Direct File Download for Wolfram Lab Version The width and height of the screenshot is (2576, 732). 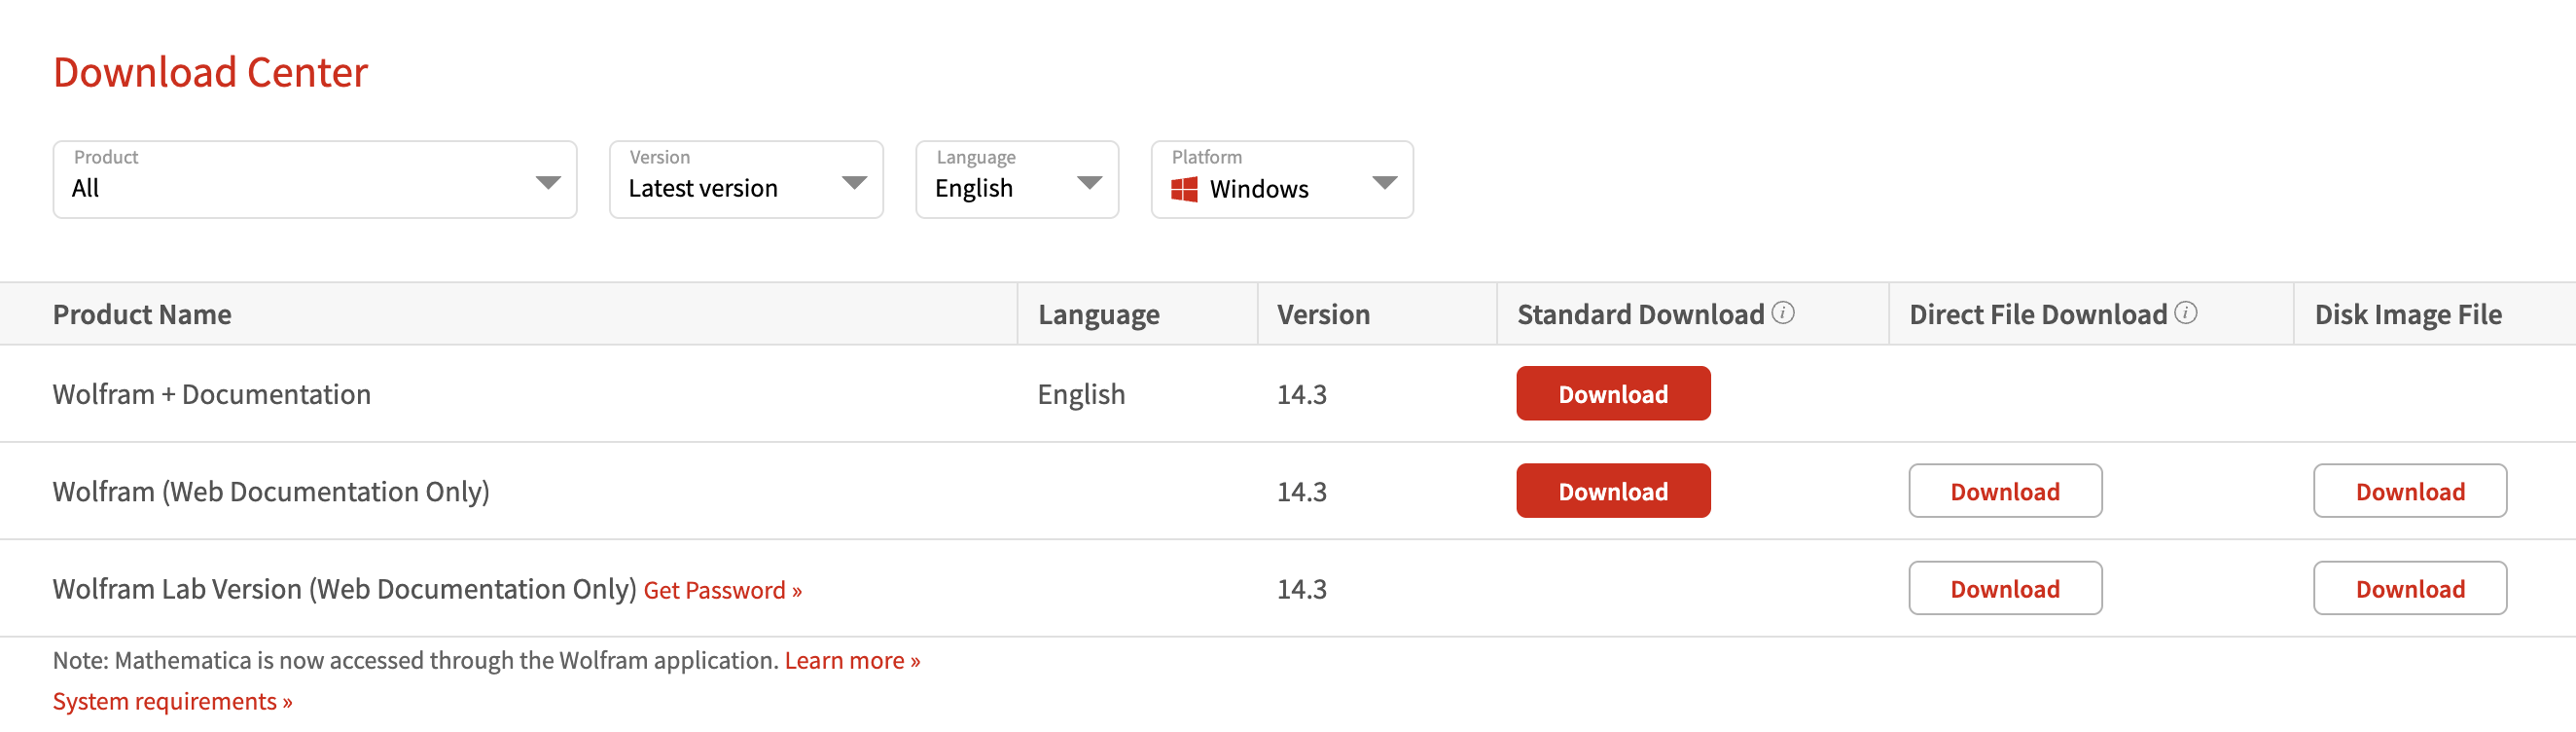2005,589
